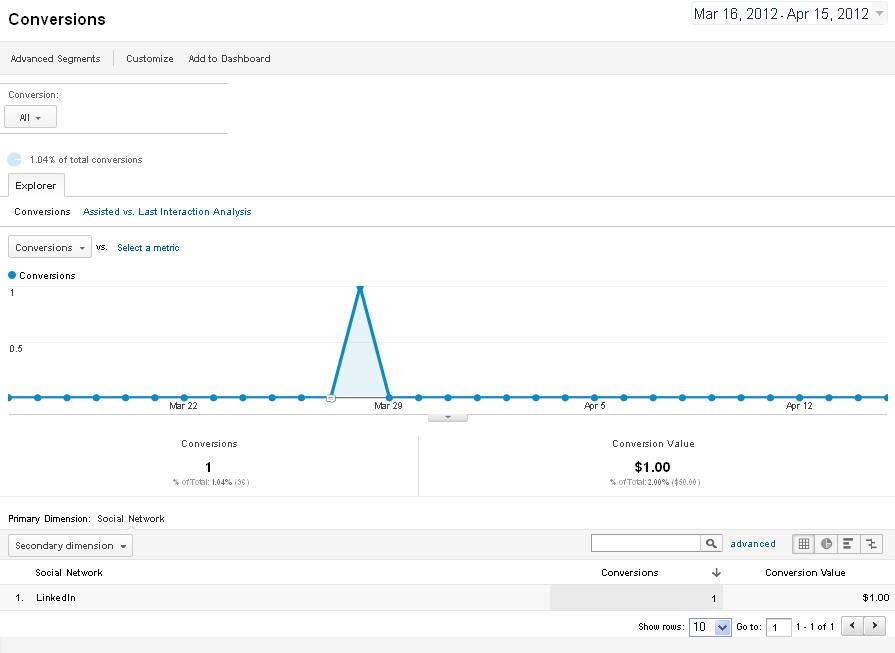The width and height of the screenshot is (895, 653).
Task: Click the Customize button
Action: click(150, 58)
